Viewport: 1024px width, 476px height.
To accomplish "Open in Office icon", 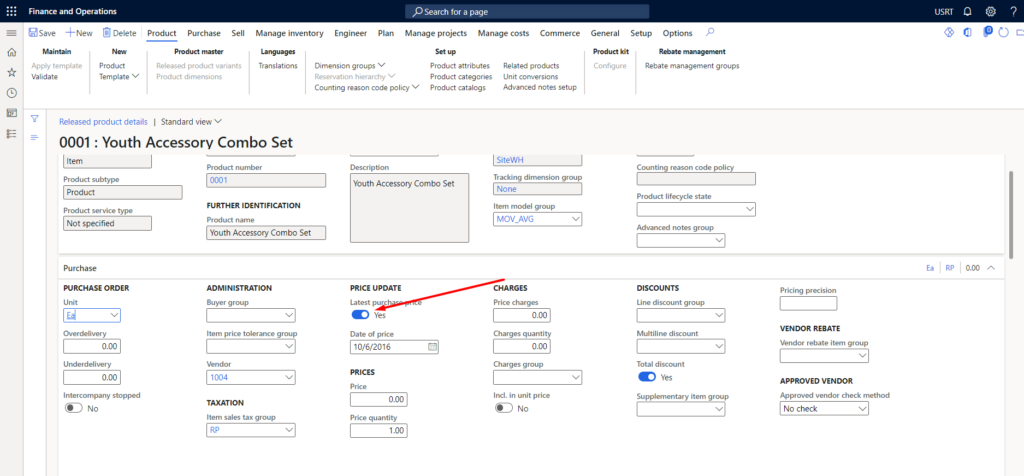I will point(967,33).
